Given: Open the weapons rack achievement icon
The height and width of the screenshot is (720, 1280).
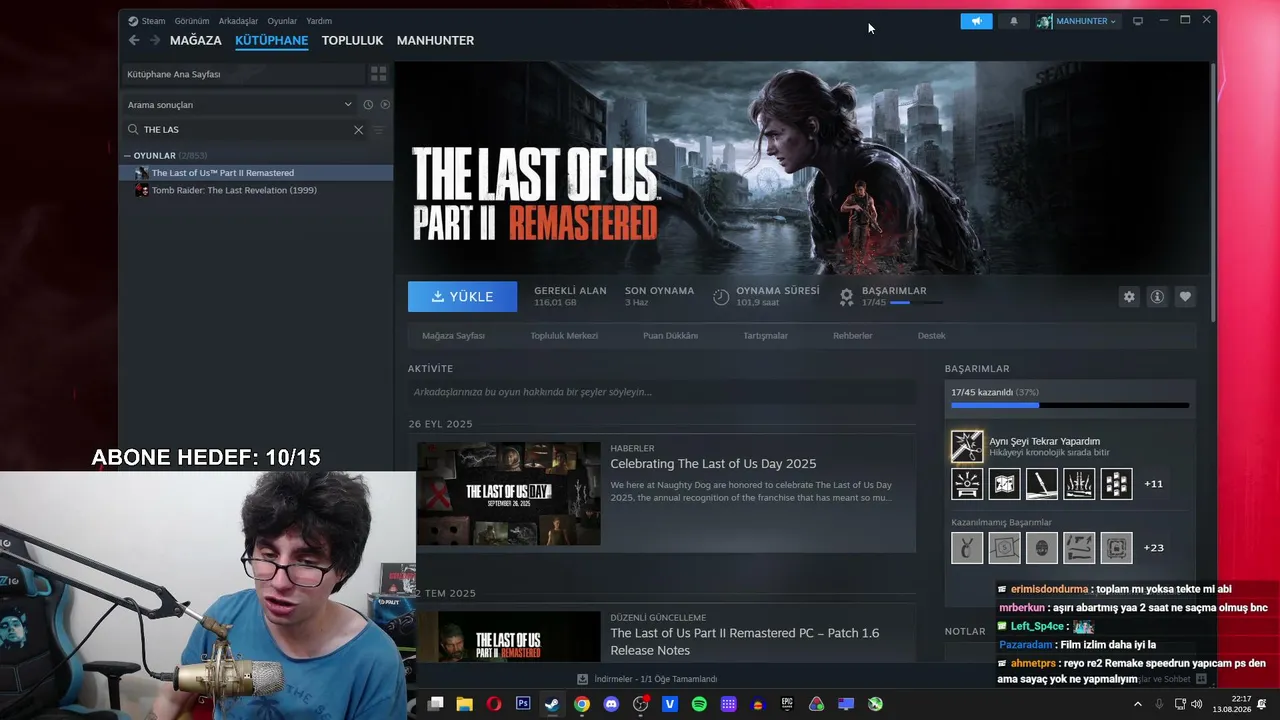Looking at the screenshot, I should click(x=1079, y=484).
